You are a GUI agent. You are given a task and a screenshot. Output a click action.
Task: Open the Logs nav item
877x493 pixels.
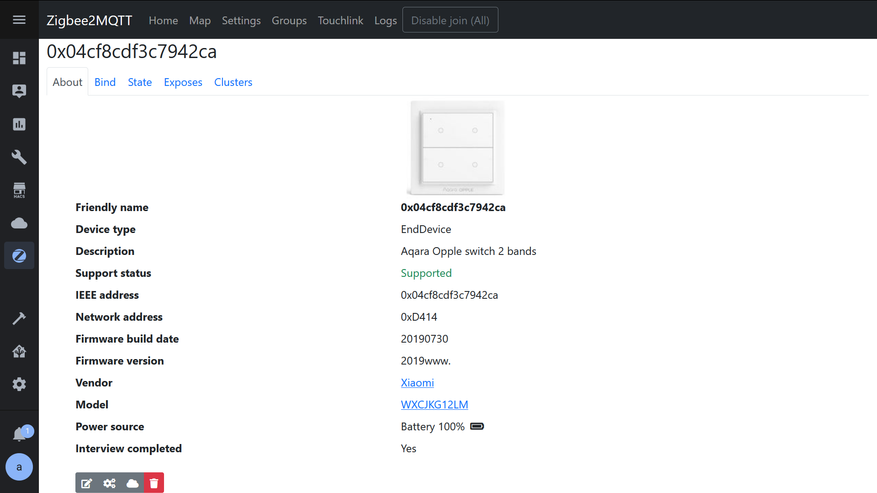385,20
